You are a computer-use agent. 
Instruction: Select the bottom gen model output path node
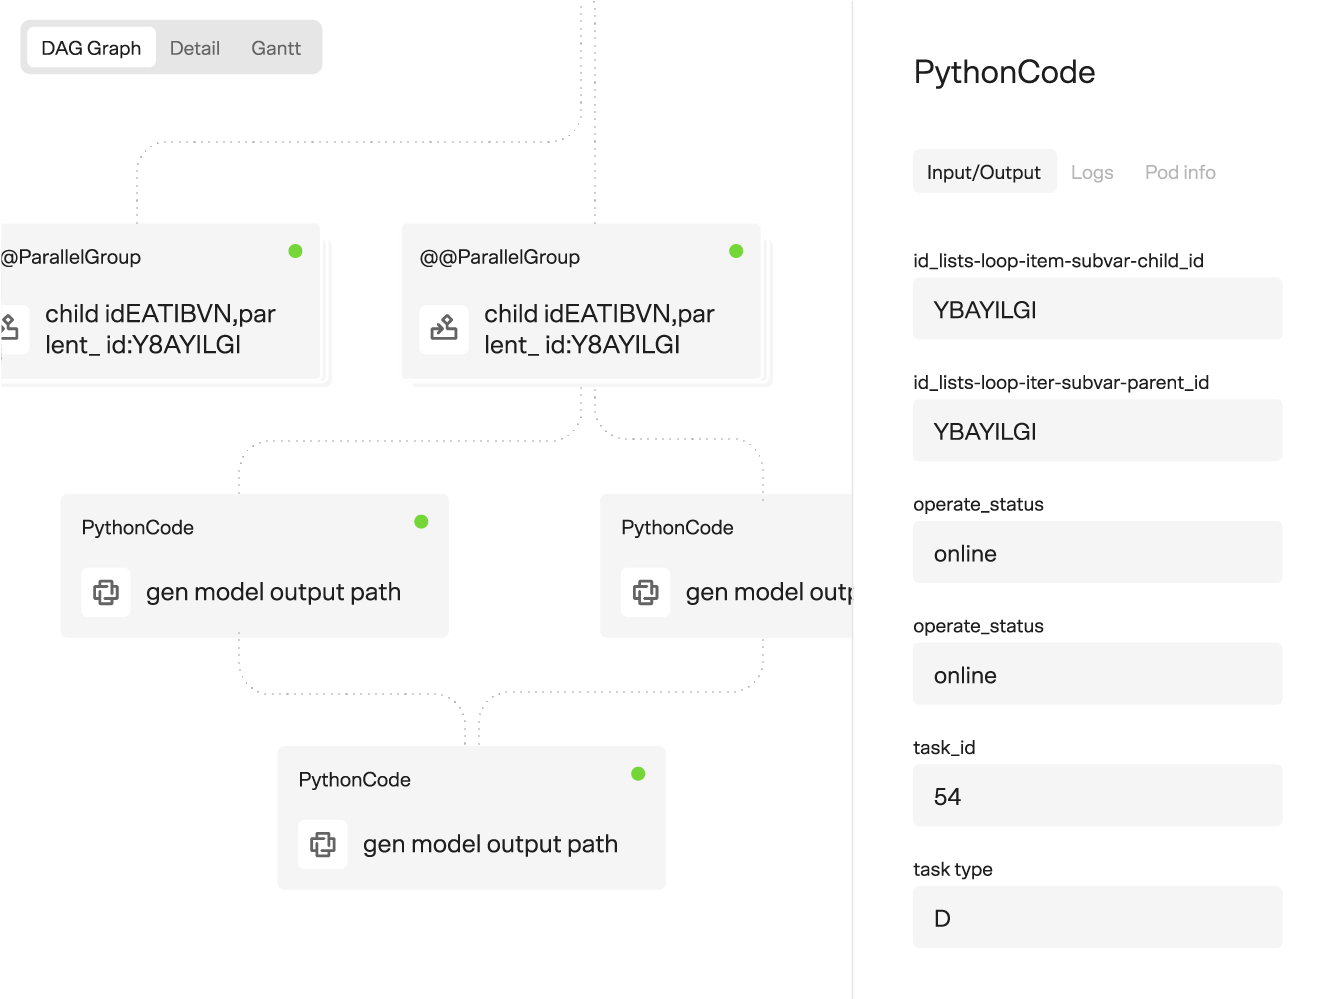click(x=490, y=844)
